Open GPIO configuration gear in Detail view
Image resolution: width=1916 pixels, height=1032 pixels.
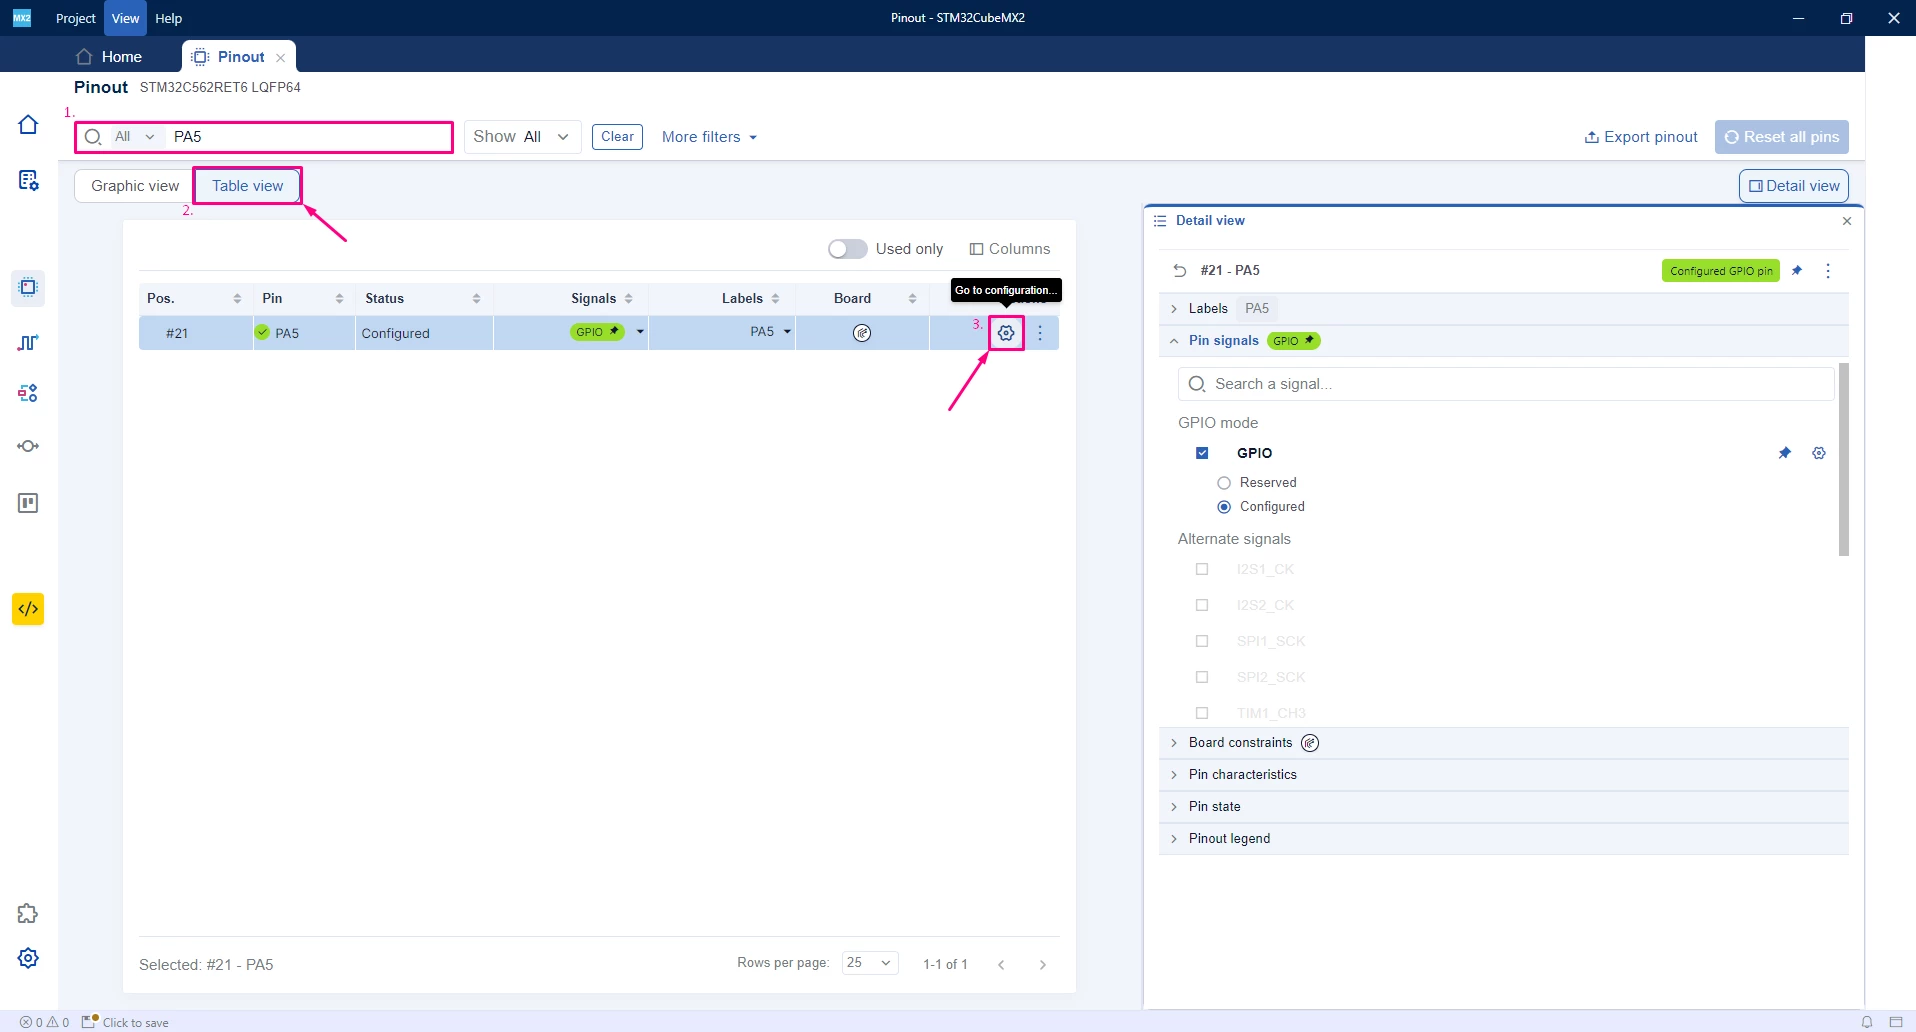pos(1819,453)
